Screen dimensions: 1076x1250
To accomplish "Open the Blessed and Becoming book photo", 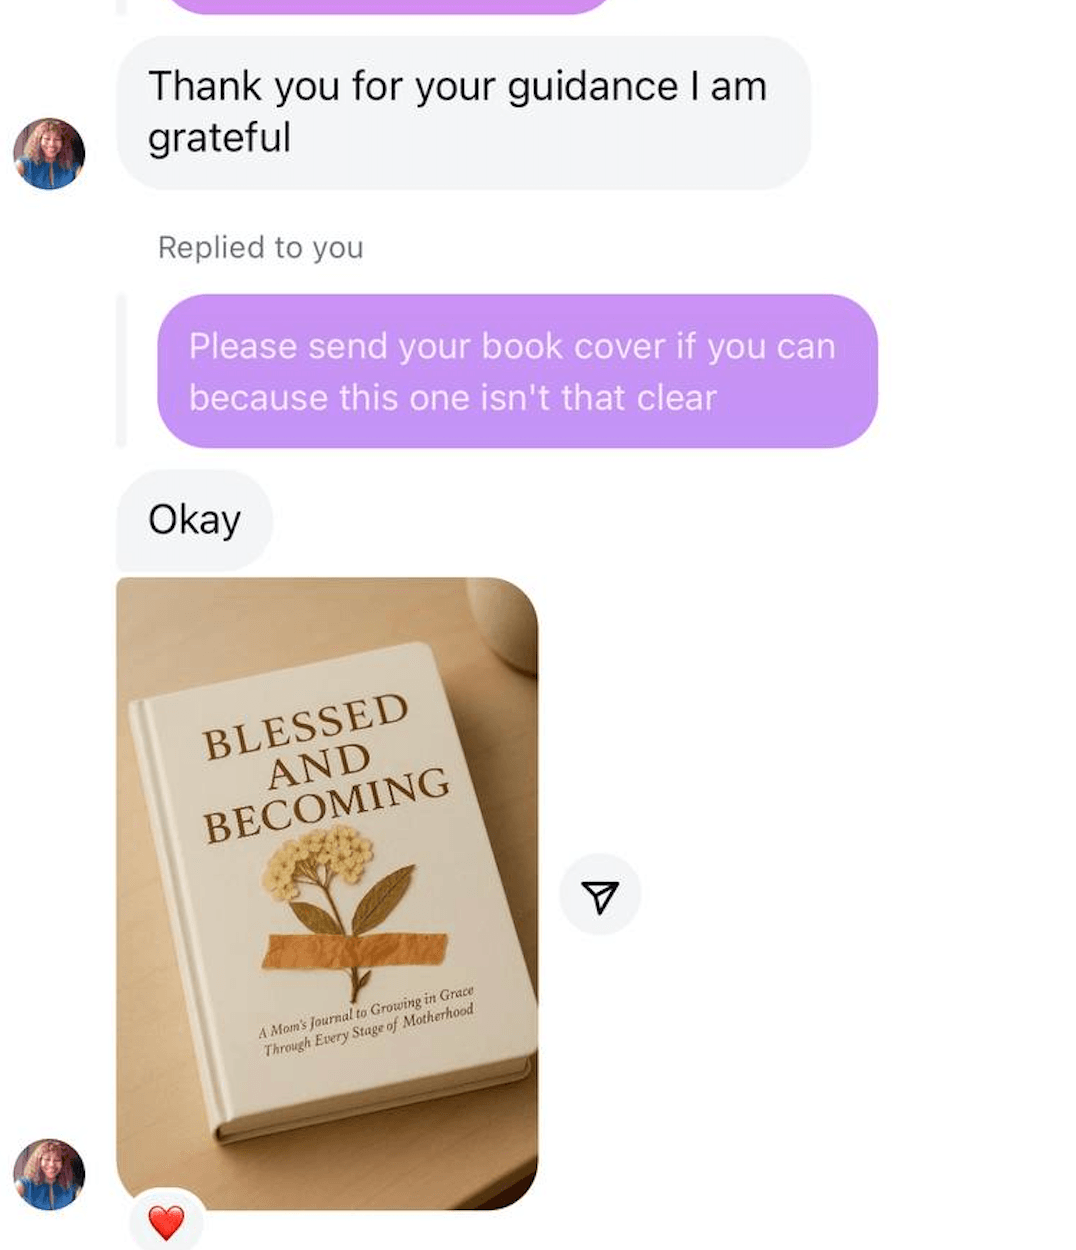I will [327, 893].
